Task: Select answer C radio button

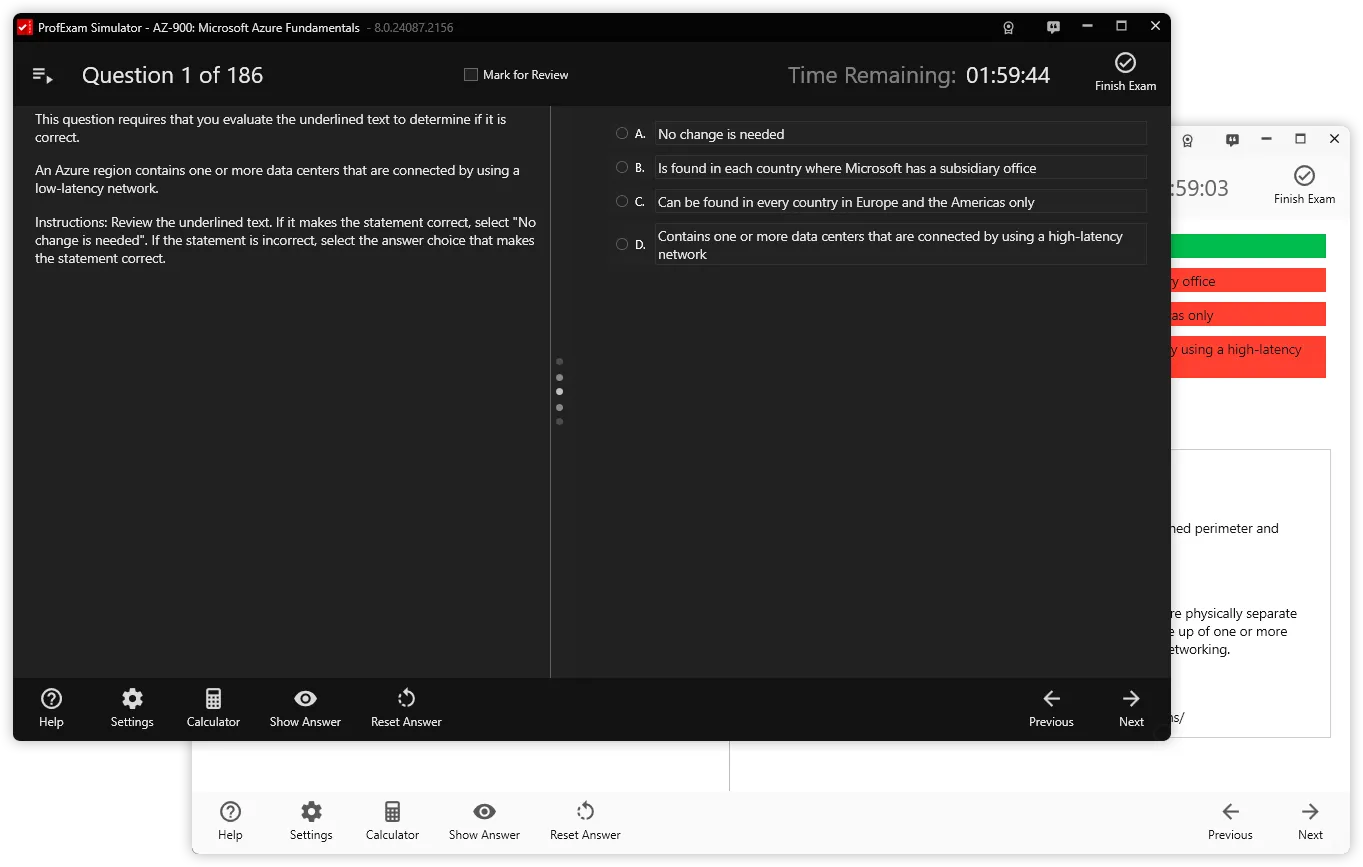Action: coord(622,201)
